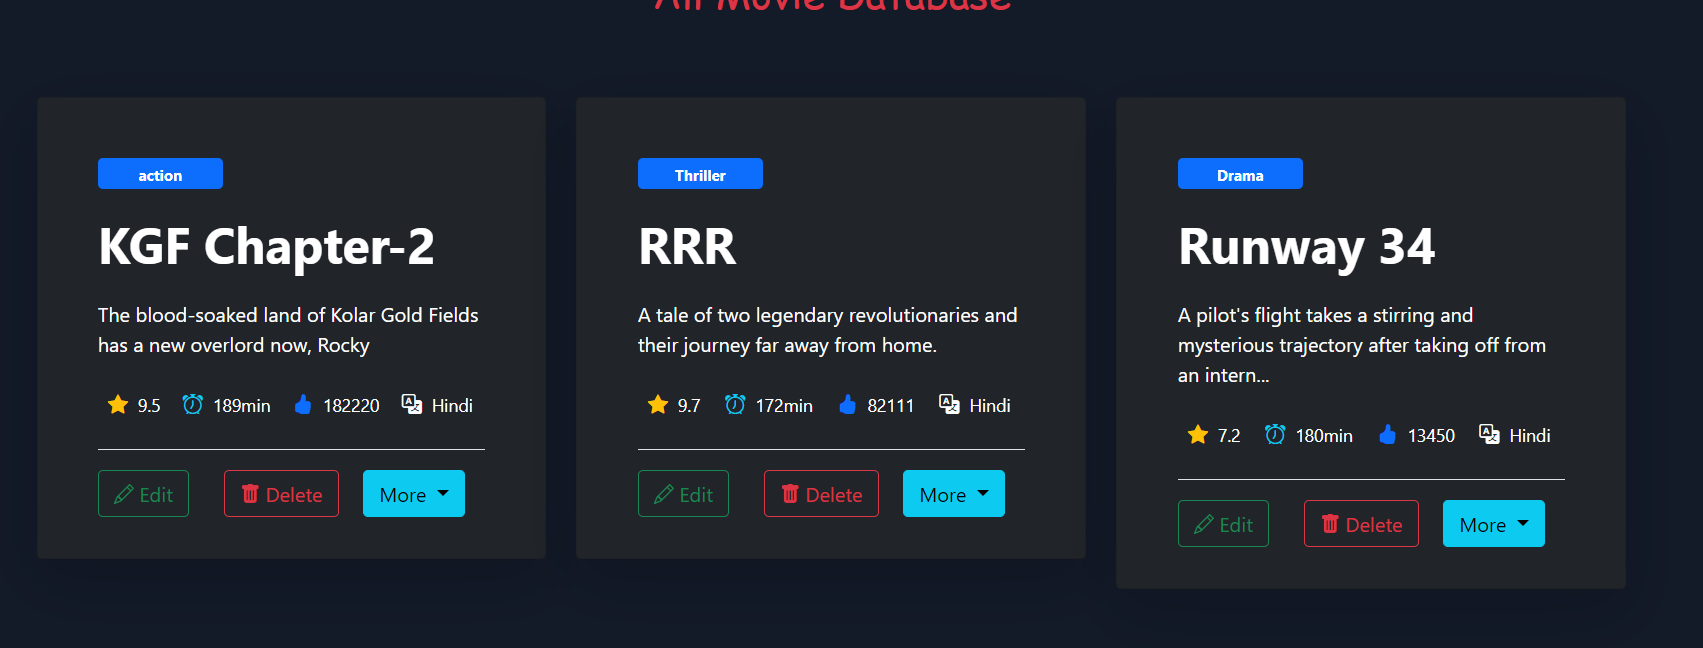Click the legendary revolutionaries description text

(828, 330)
